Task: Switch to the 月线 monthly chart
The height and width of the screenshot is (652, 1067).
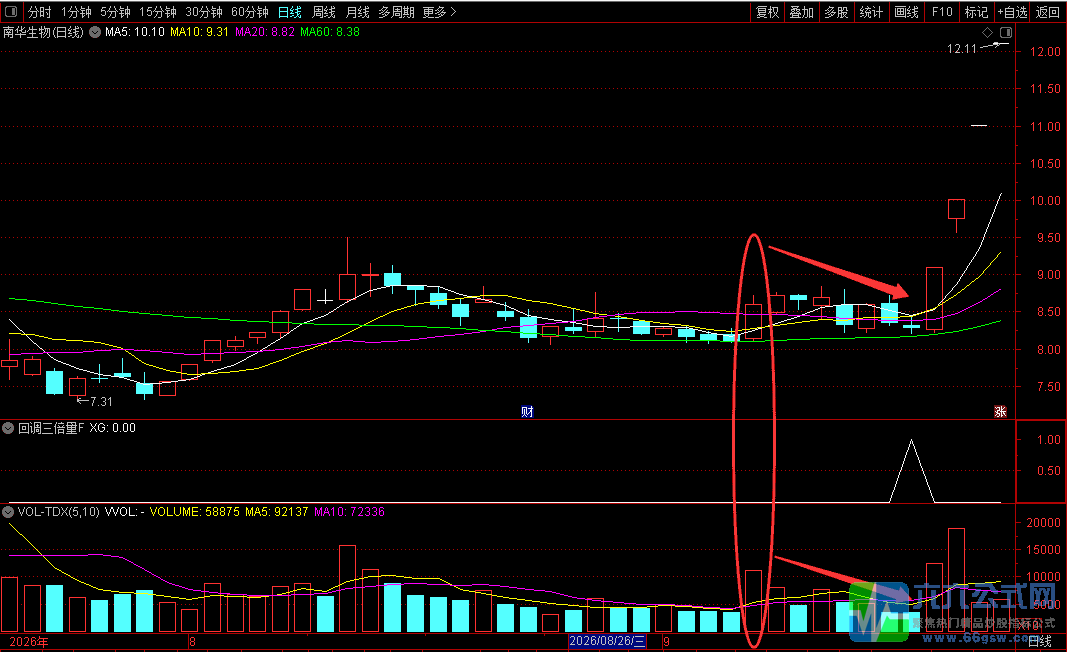Action: click(x=357, y=12)
